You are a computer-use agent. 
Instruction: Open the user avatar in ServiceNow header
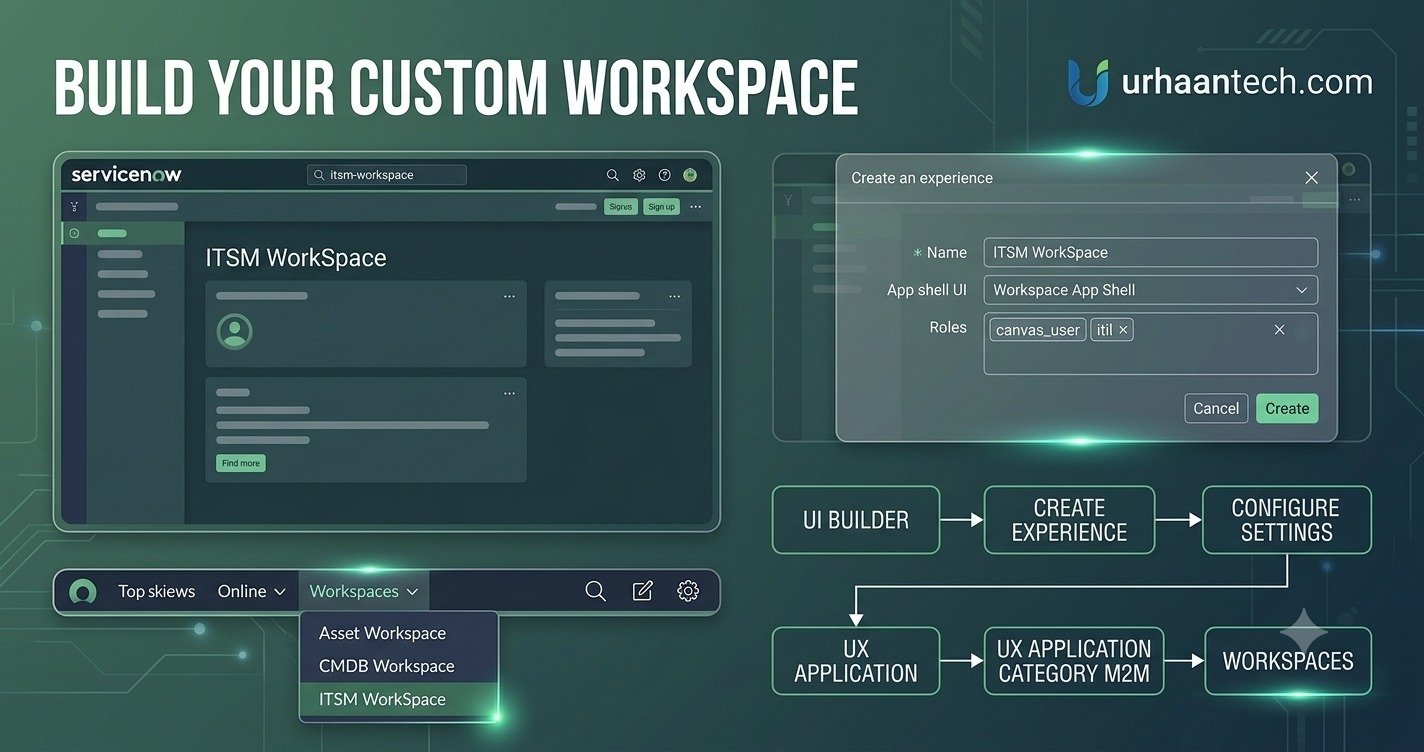690,175
